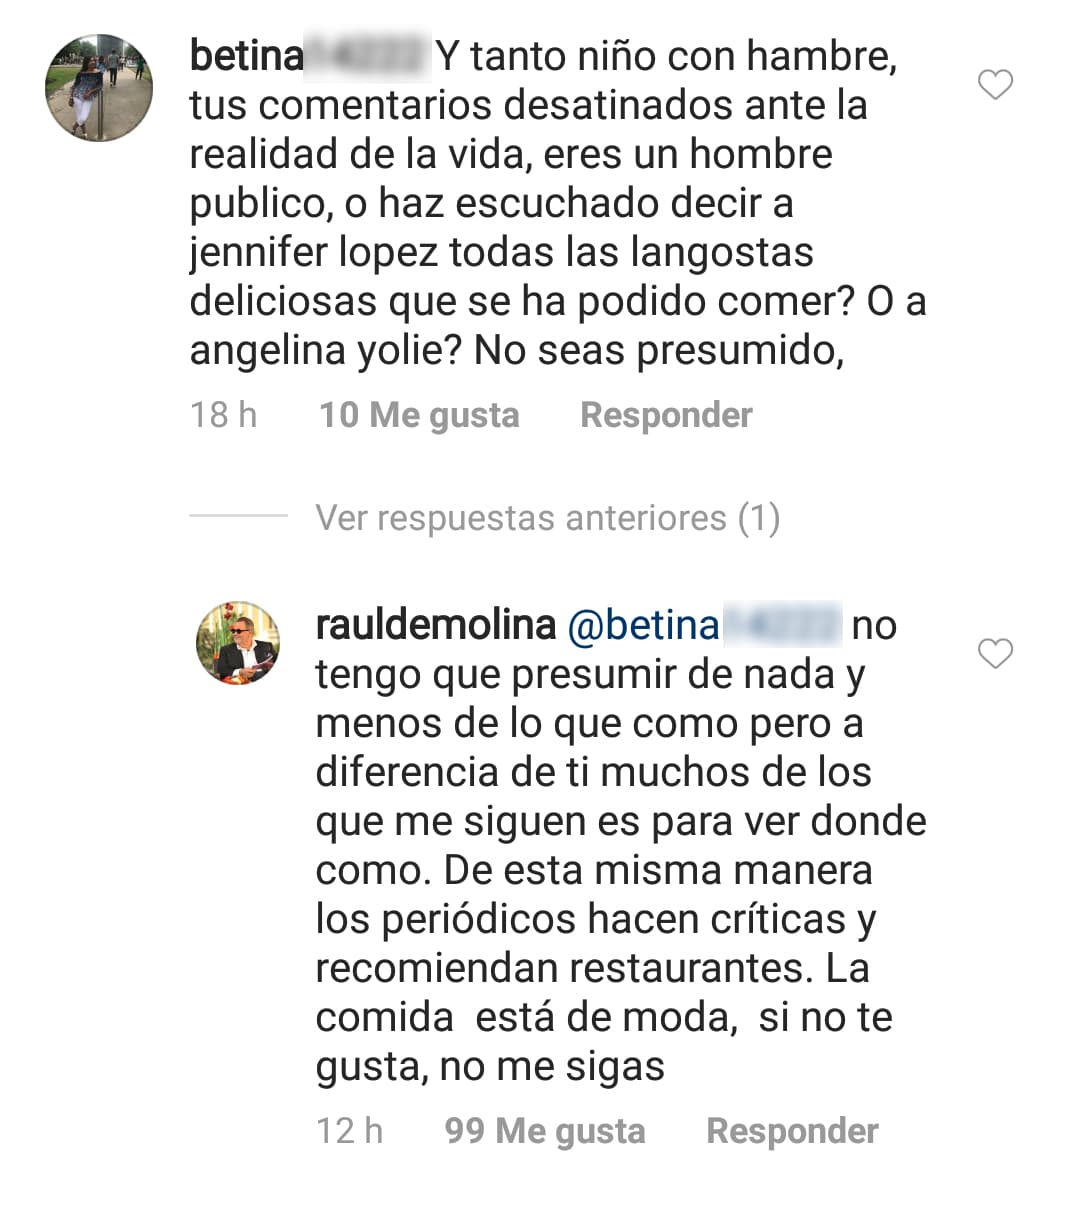Viewport: 1080px width, 1212px height.
Task: Like rauldemolina's reply with the heart icon
Action: click(x=994, y=653)
